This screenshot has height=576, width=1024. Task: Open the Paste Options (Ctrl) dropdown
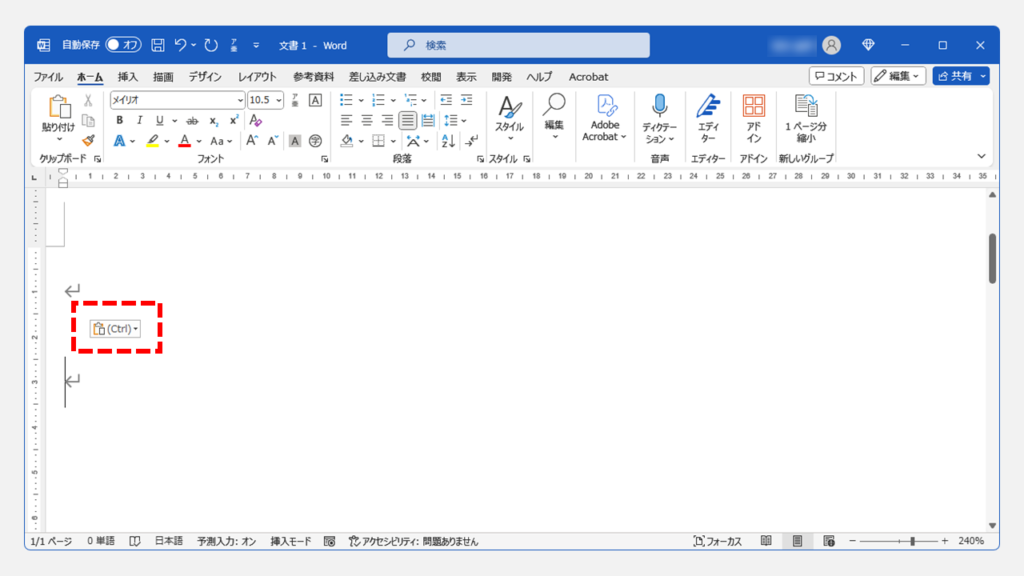(114, 329)
